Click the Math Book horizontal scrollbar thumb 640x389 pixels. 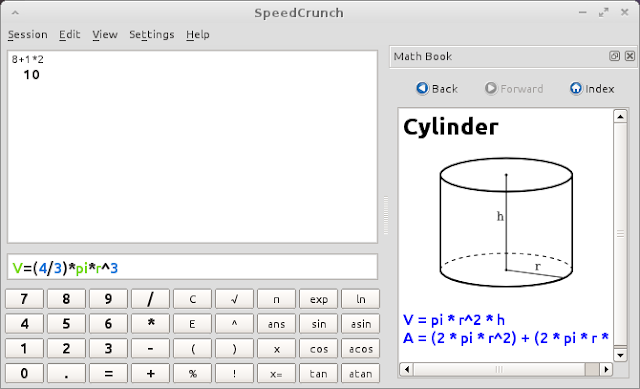(x=499, y=369)
